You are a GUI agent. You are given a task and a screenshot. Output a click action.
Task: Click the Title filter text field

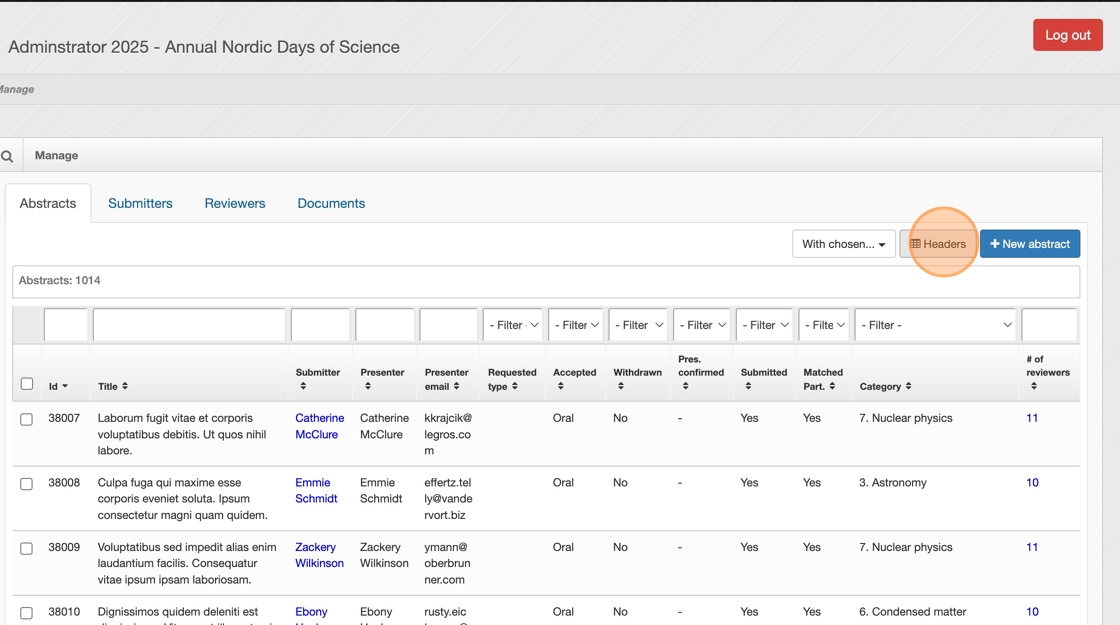pyautogui.click(x=189, y=325)
